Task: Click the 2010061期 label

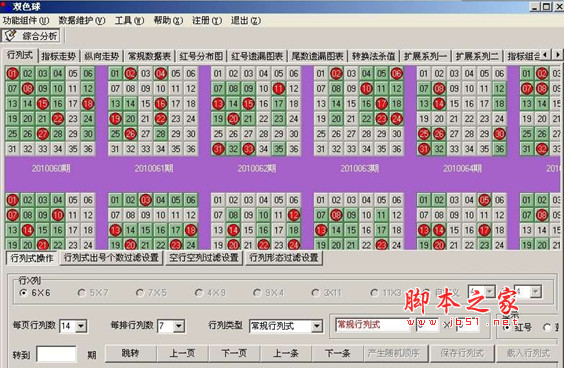Action: click(154, 168)
